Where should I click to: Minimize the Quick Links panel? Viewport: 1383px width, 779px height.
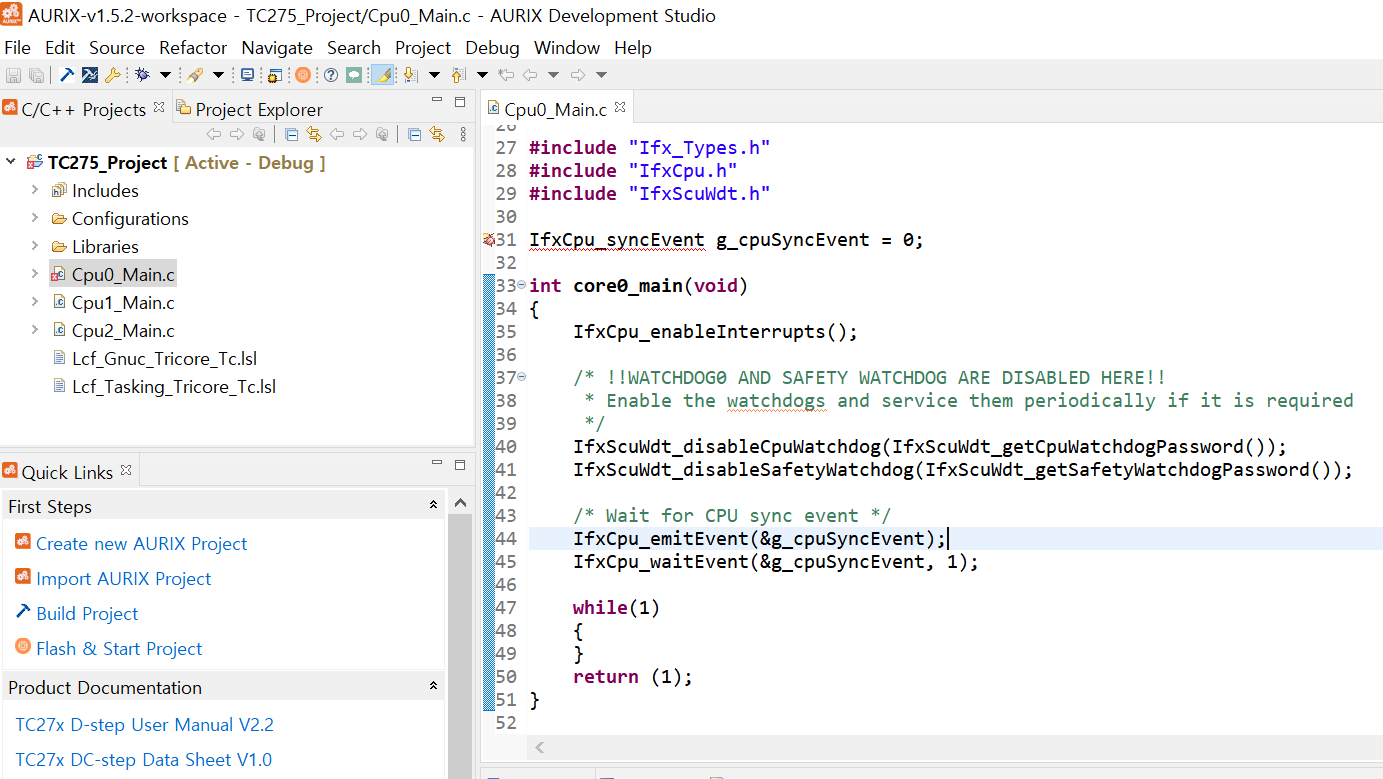437,464
